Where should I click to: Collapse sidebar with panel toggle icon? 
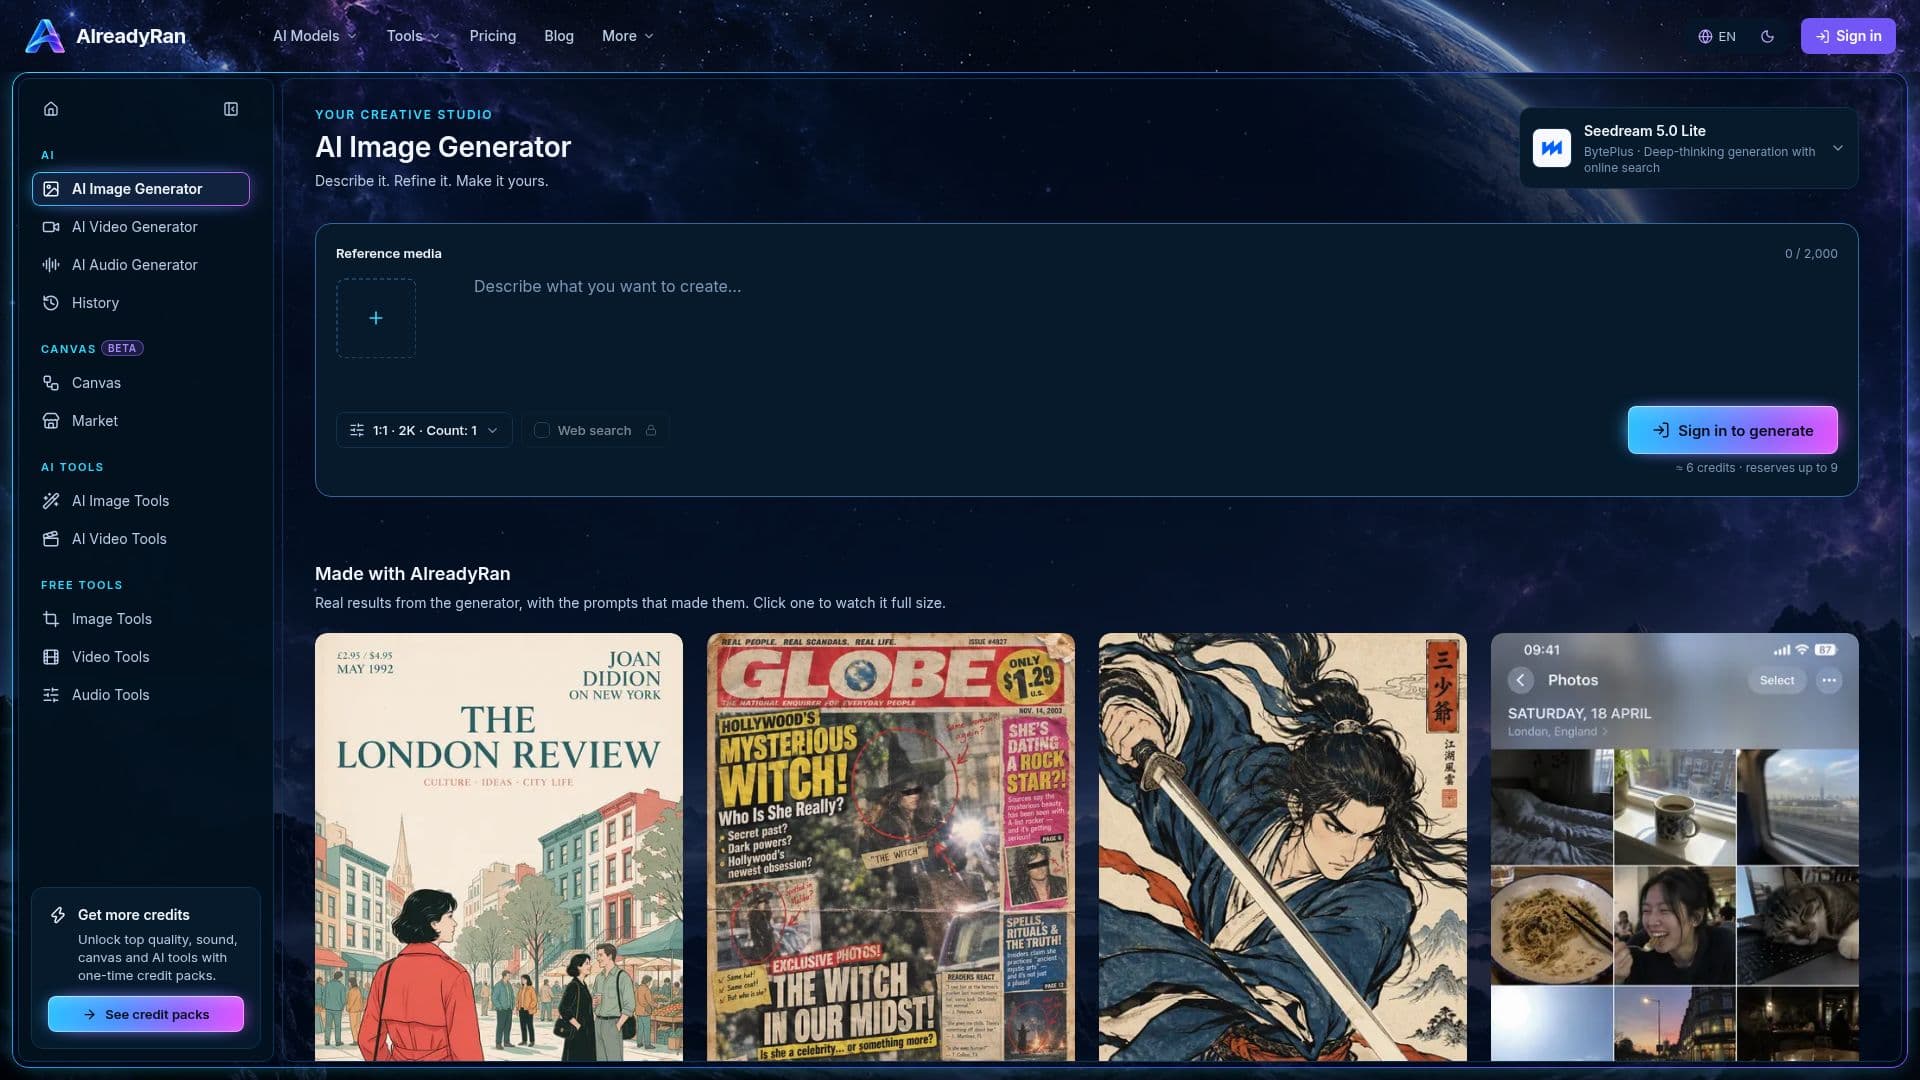pos(231,109)
